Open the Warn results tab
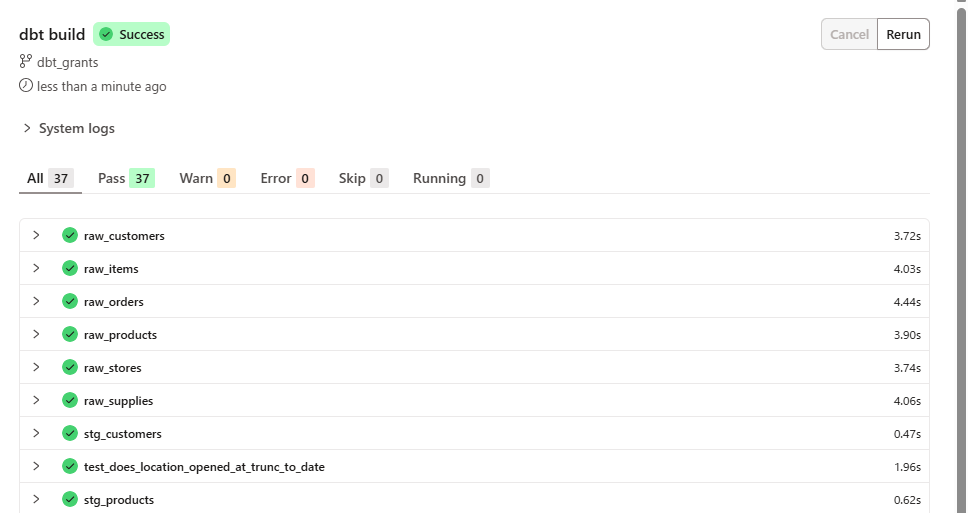This screenshot has height=513, width=968. point(207,179)
